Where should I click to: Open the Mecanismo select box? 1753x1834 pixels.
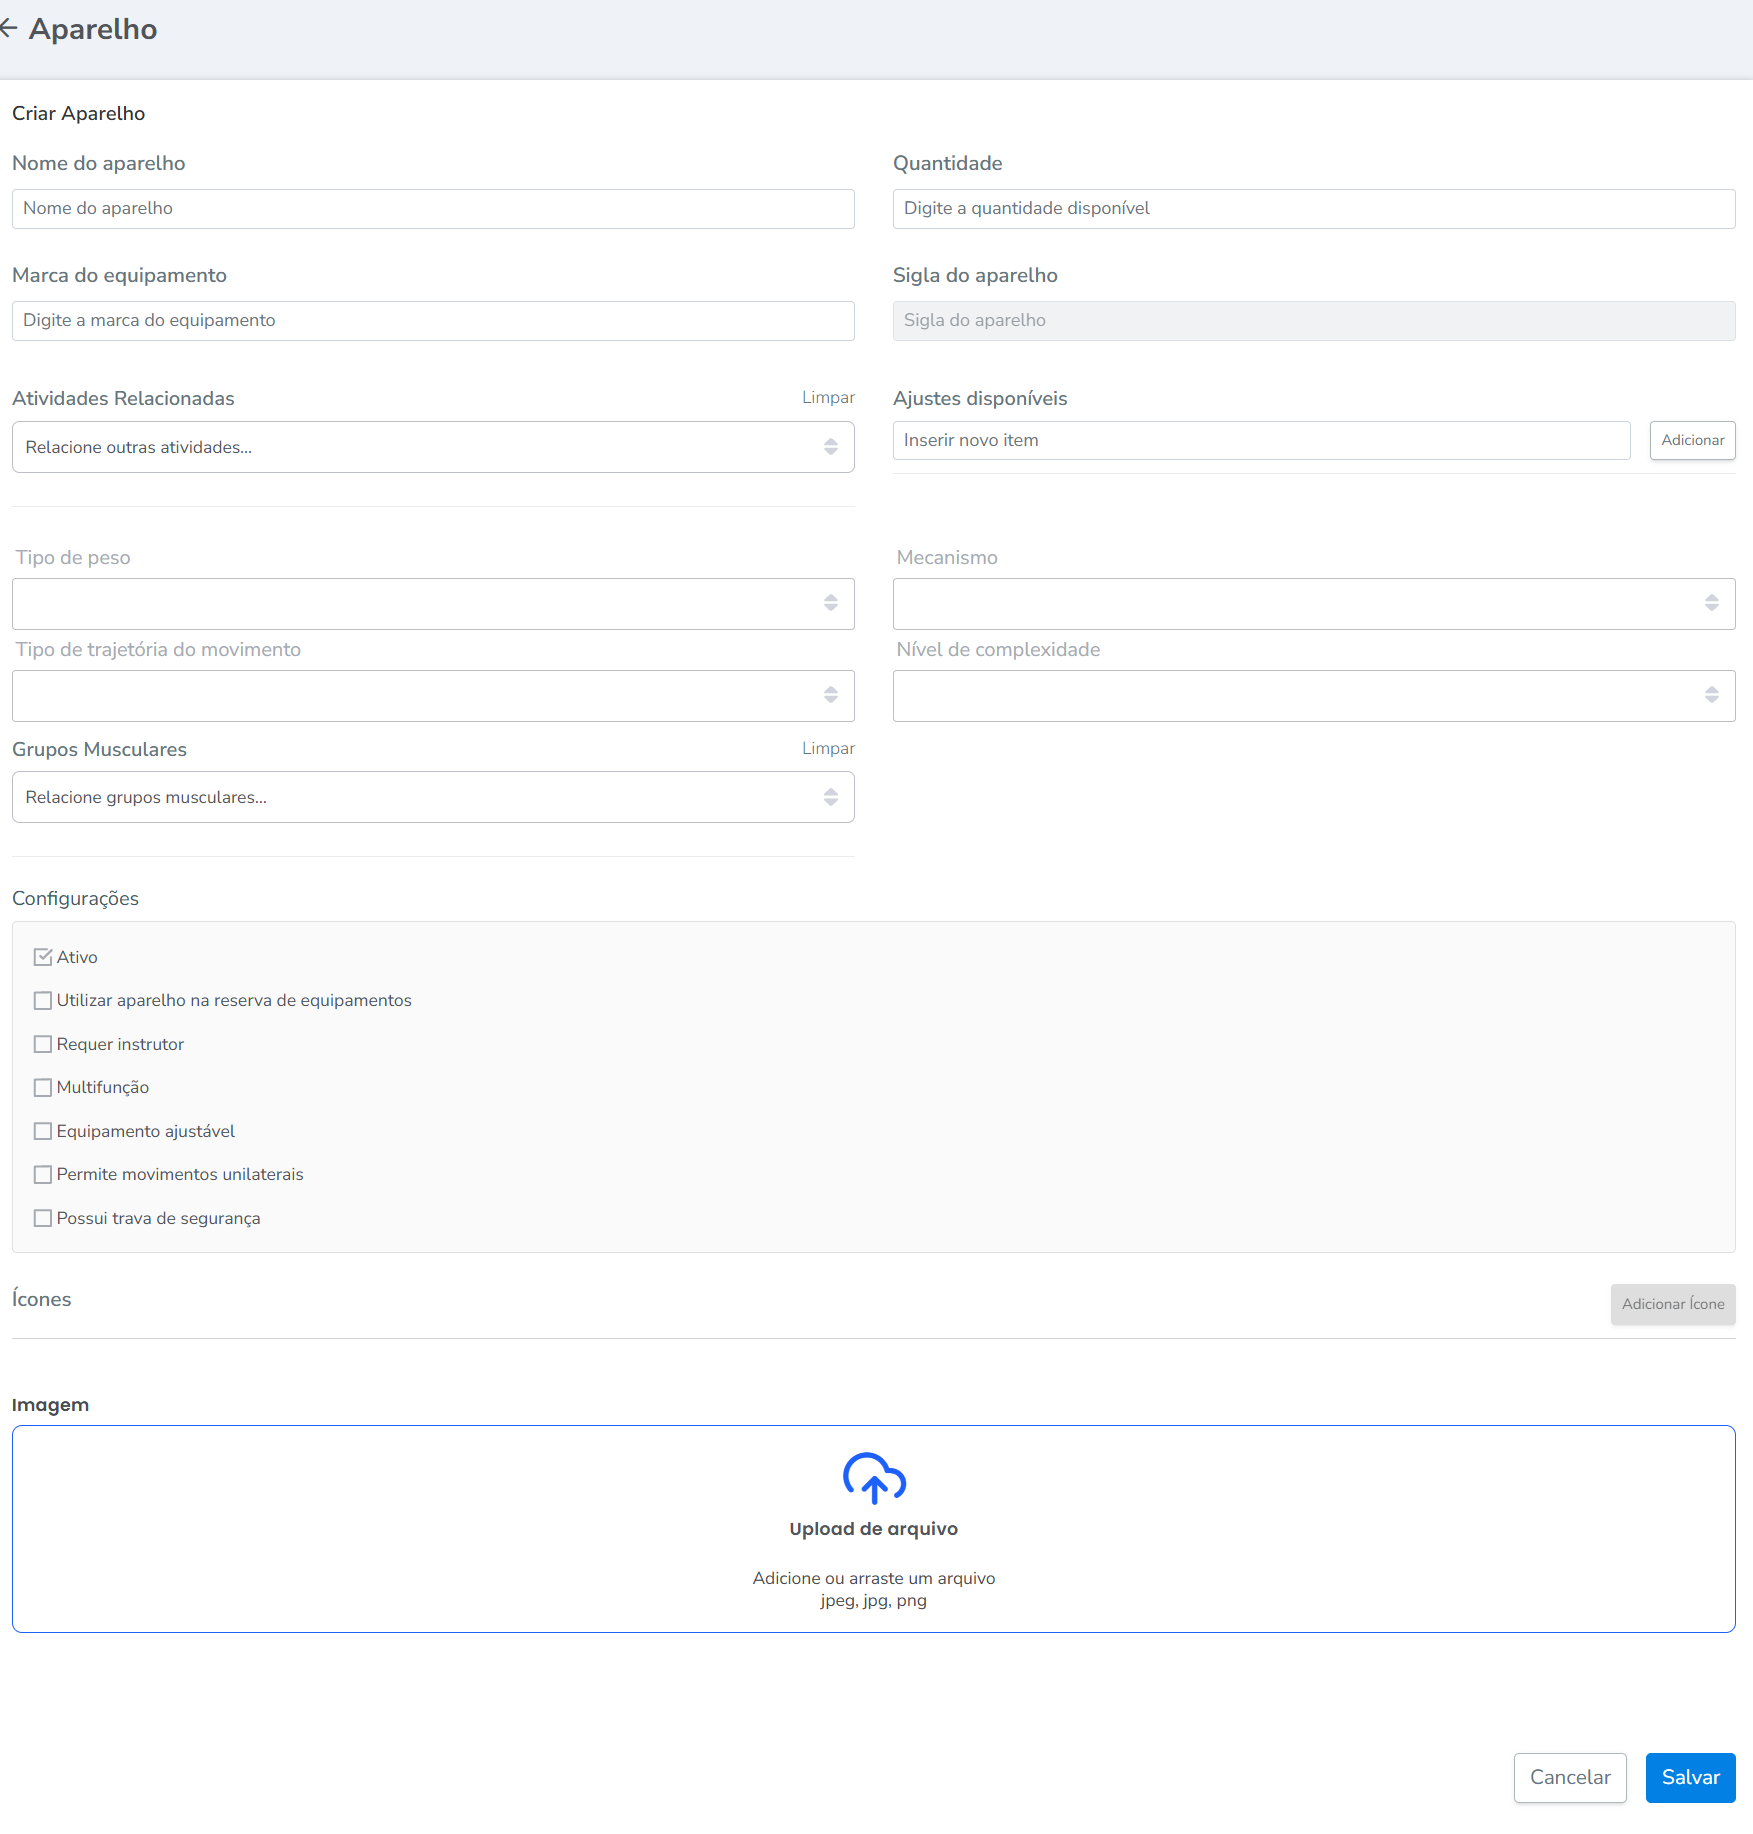[1313, 603]
